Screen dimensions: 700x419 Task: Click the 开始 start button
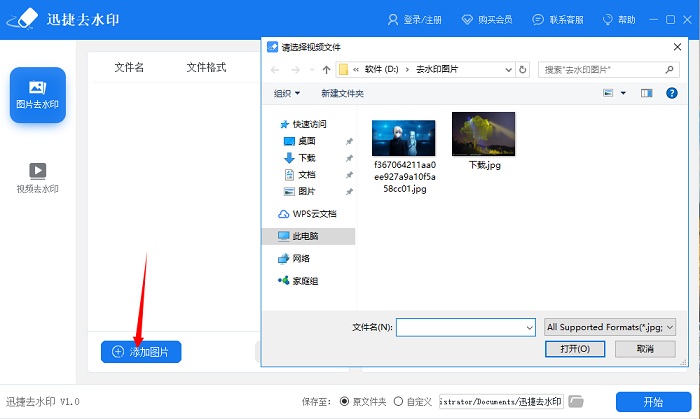pyautogui.click(x=654, y=402)
